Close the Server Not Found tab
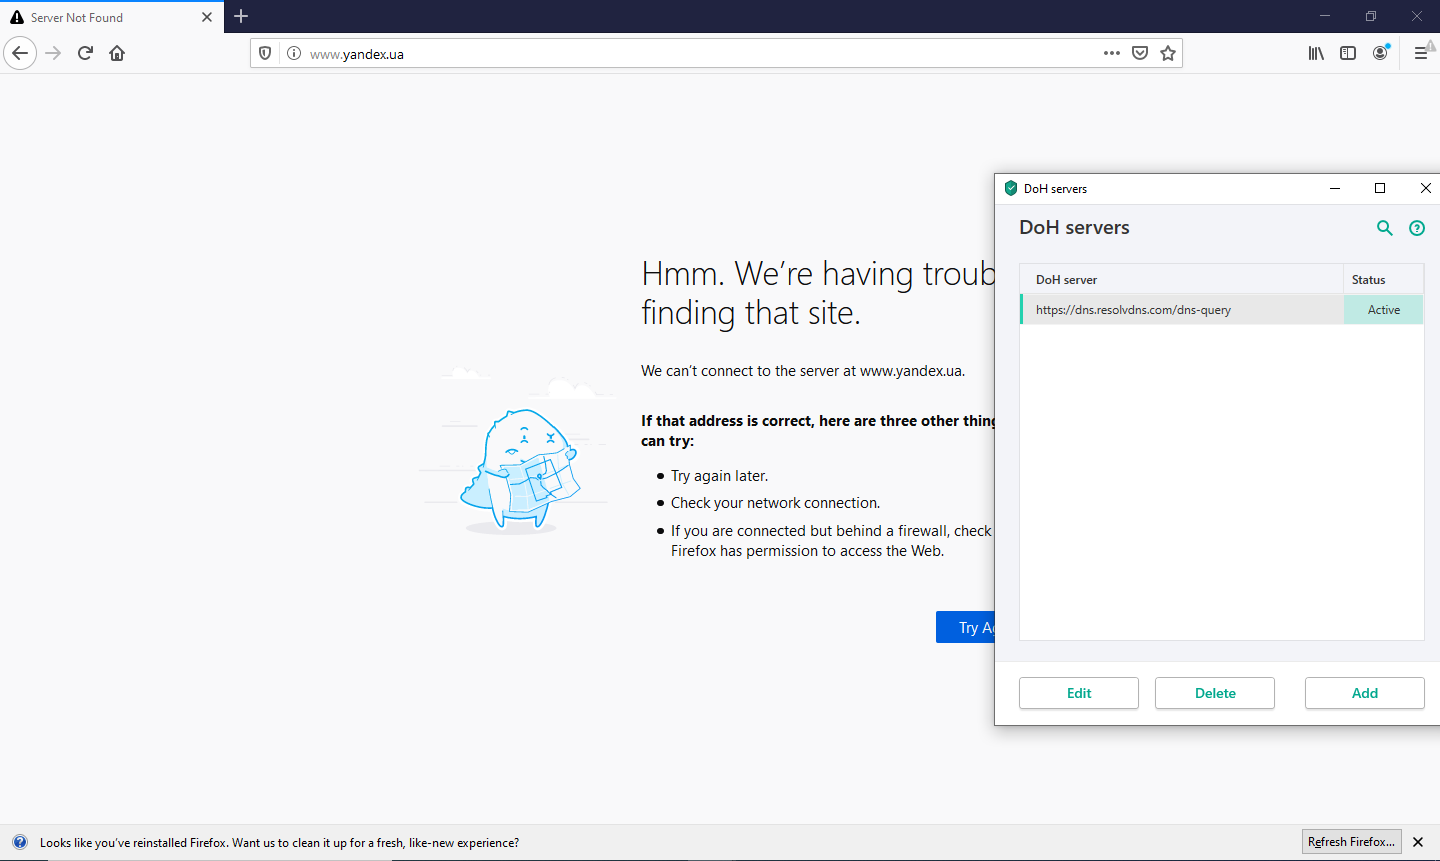Viewport: 1440px width, 861px height. [207, 17]
